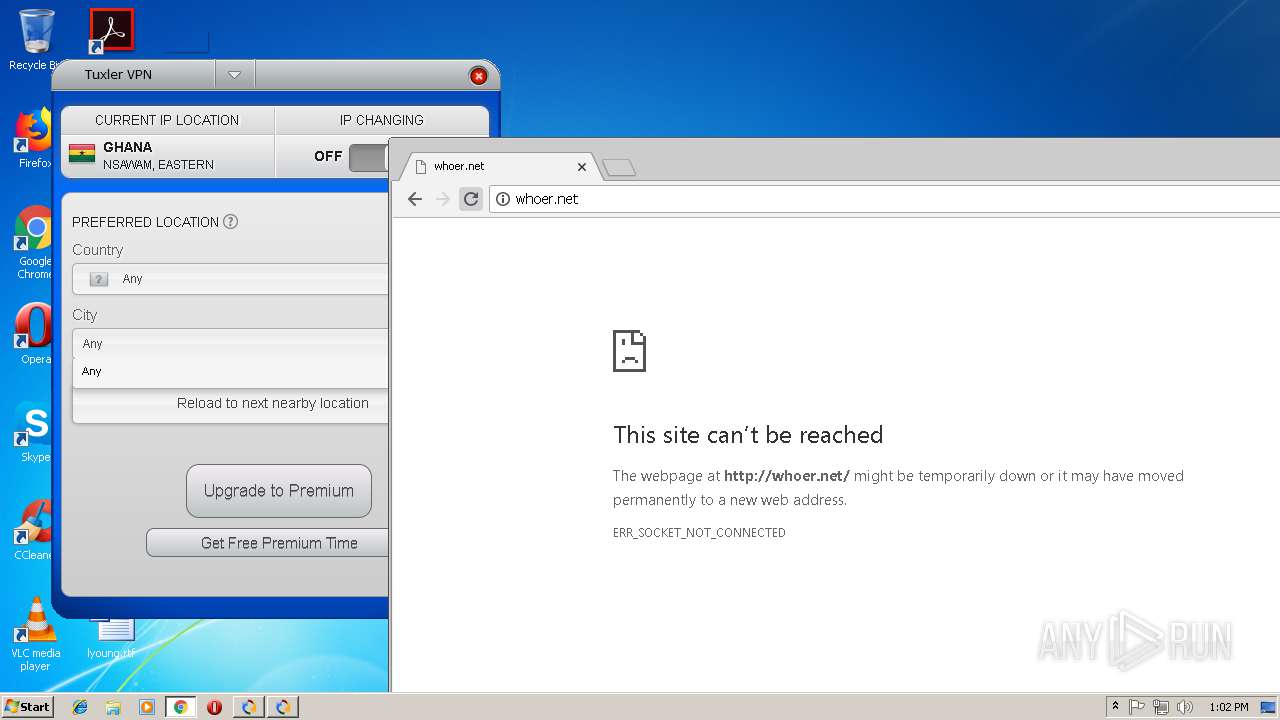
Task: Open the Adobe Acrobat desktop shortcut
Action: [111, 30]
